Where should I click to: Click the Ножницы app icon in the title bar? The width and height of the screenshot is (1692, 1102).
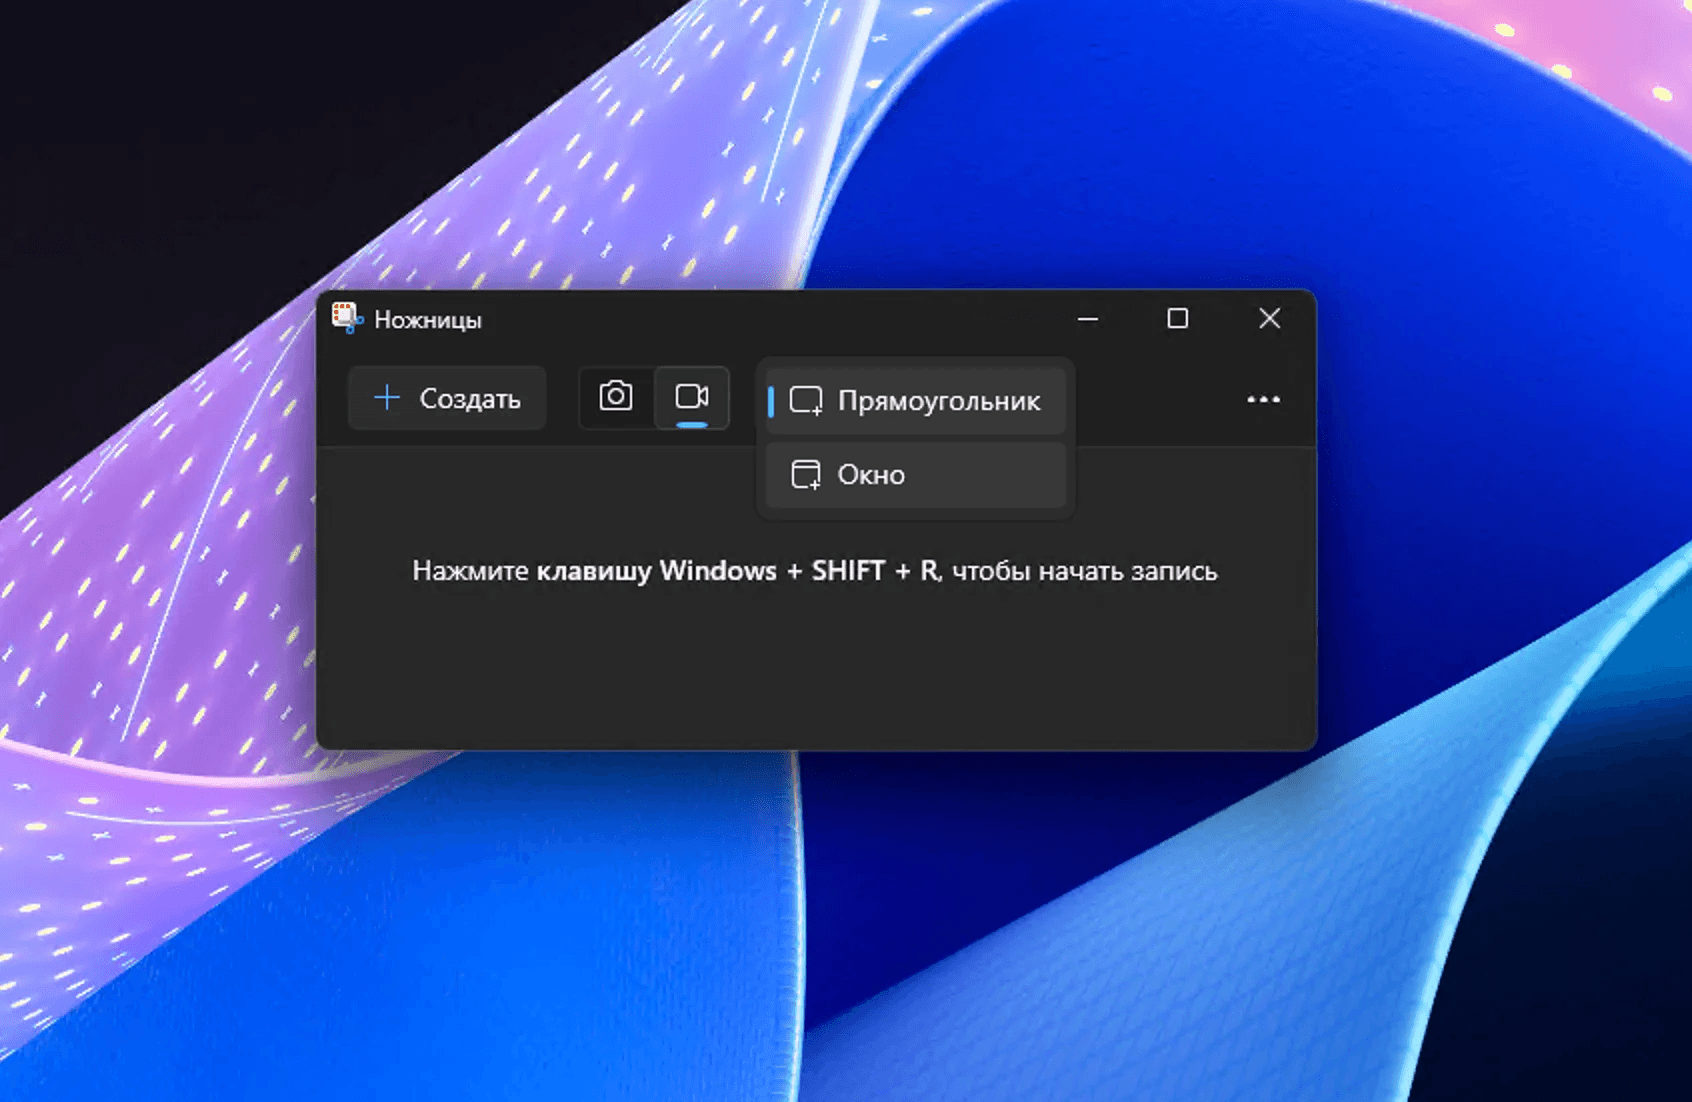(x=347, y=319)
